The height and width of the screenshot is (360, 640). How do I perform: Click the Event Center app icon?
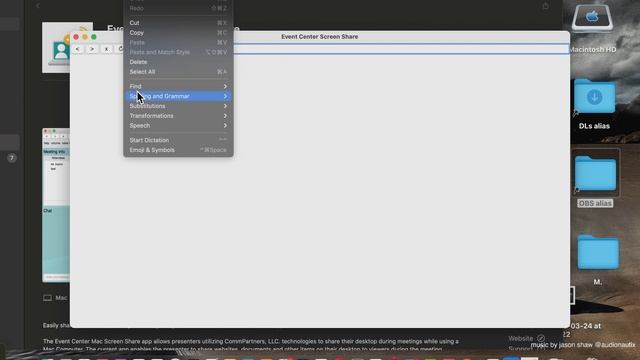click(x=56, y=47)
